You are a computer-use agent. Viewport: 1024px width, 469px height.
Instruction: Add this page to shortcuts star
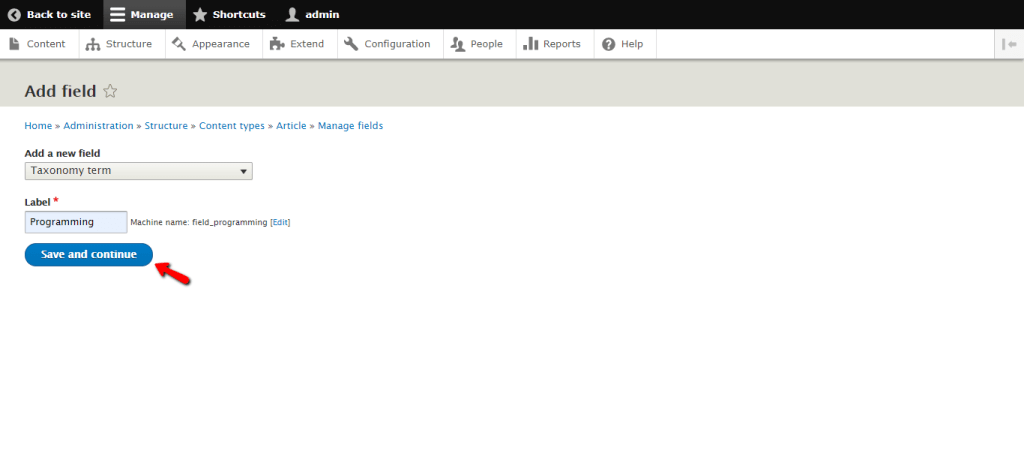110,91
